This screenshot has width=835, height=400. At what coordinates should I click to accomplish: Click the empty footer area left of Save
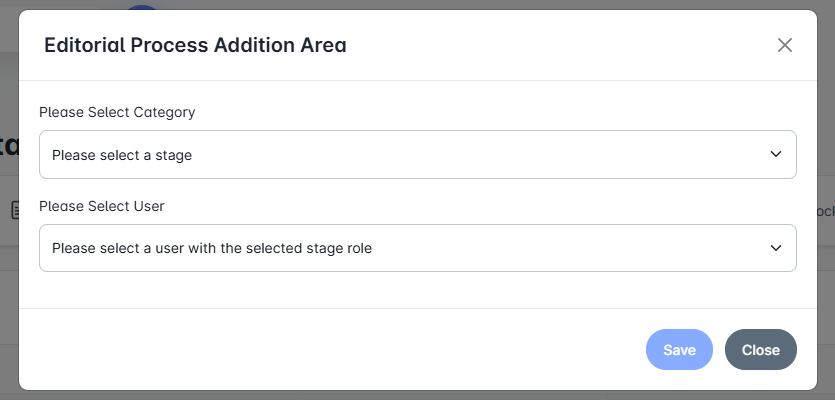click(x=330, y=350)
